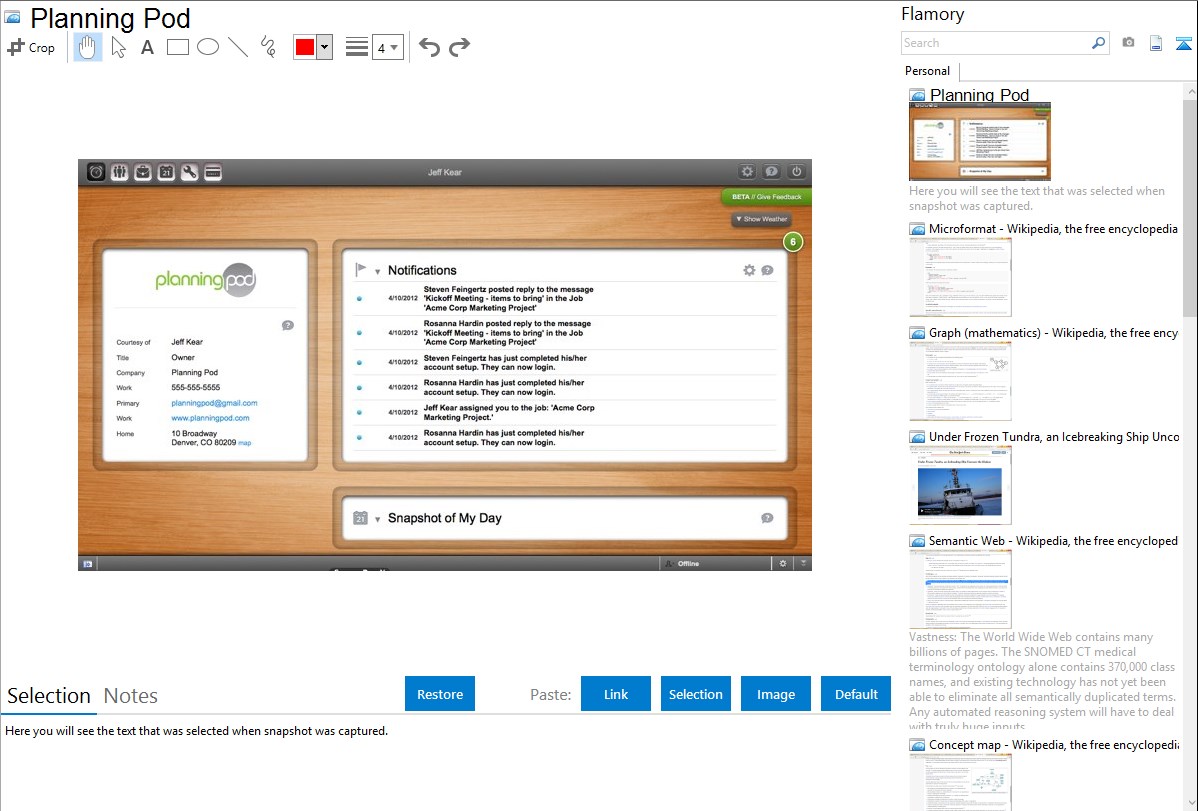Screen dimensions: 1198x811
Task: Select the Crop tool
Action: tap(31, 47)
